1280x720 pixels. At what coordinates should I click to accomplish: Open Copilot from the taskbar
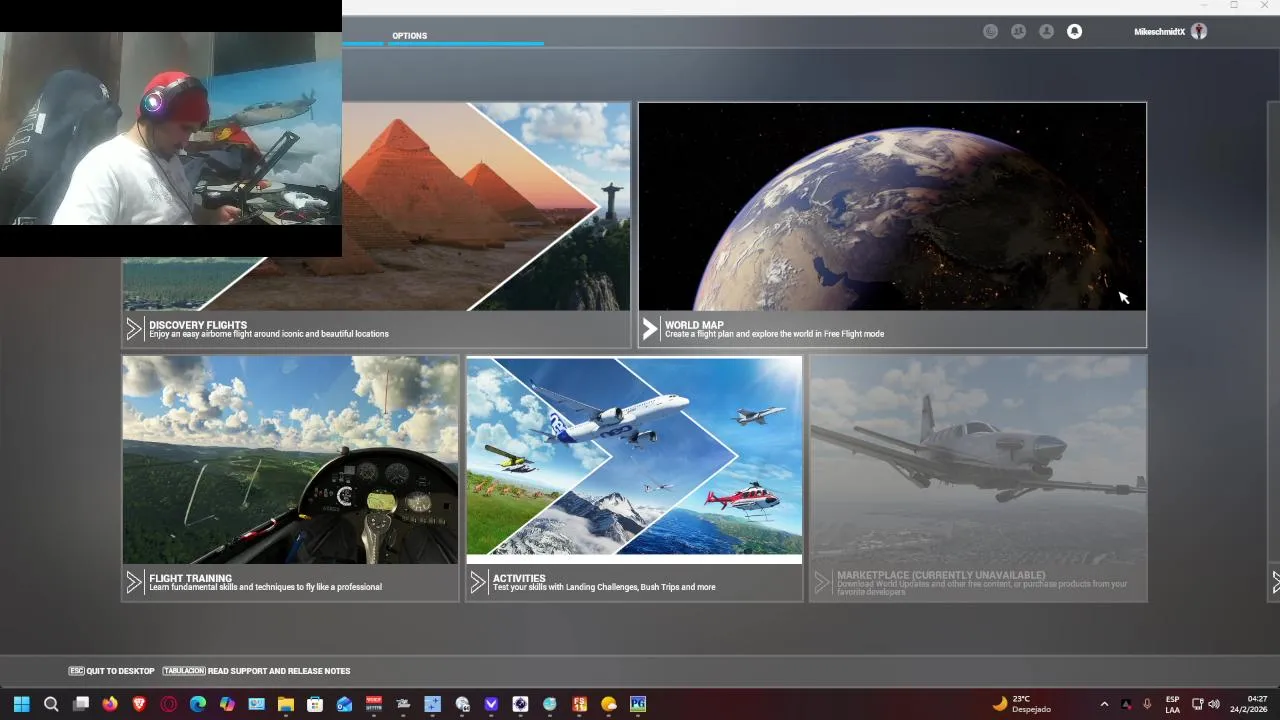pos(227,704)
